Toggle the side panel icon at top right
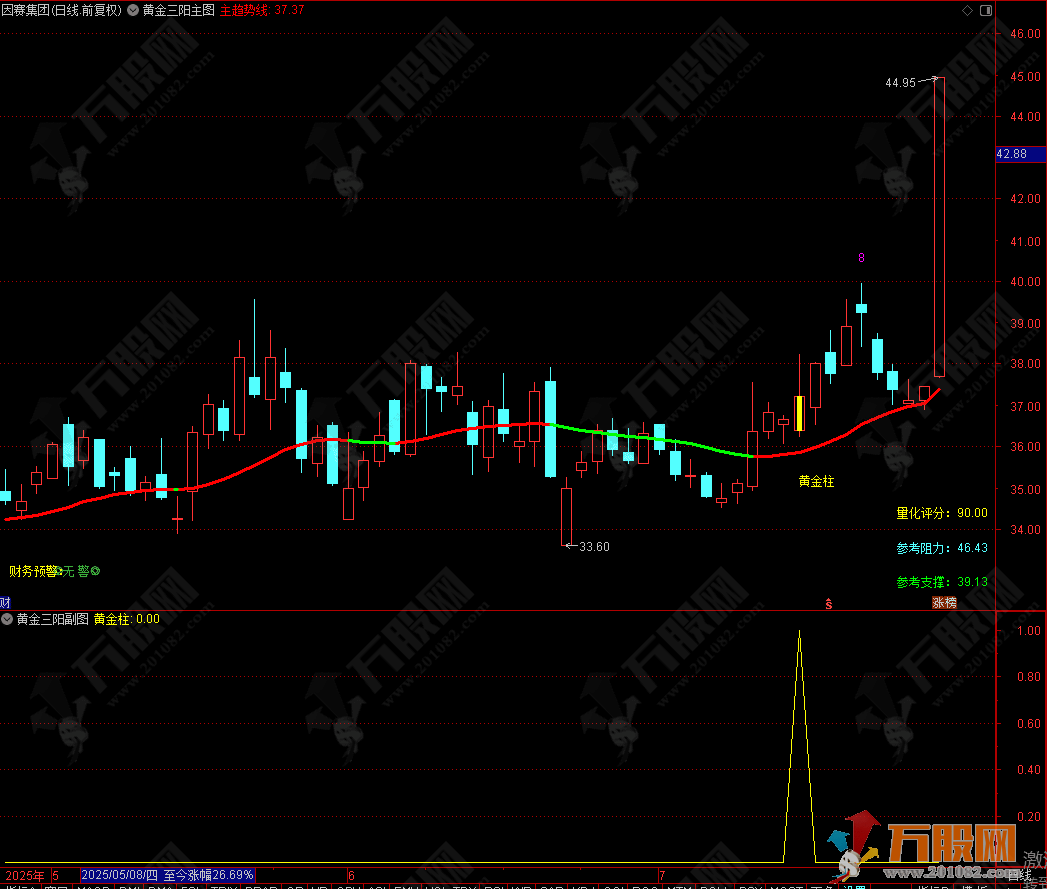Image resolution: width=1047 pixels, height=889 pixels. pyautogui.click(x=986, y=11)
